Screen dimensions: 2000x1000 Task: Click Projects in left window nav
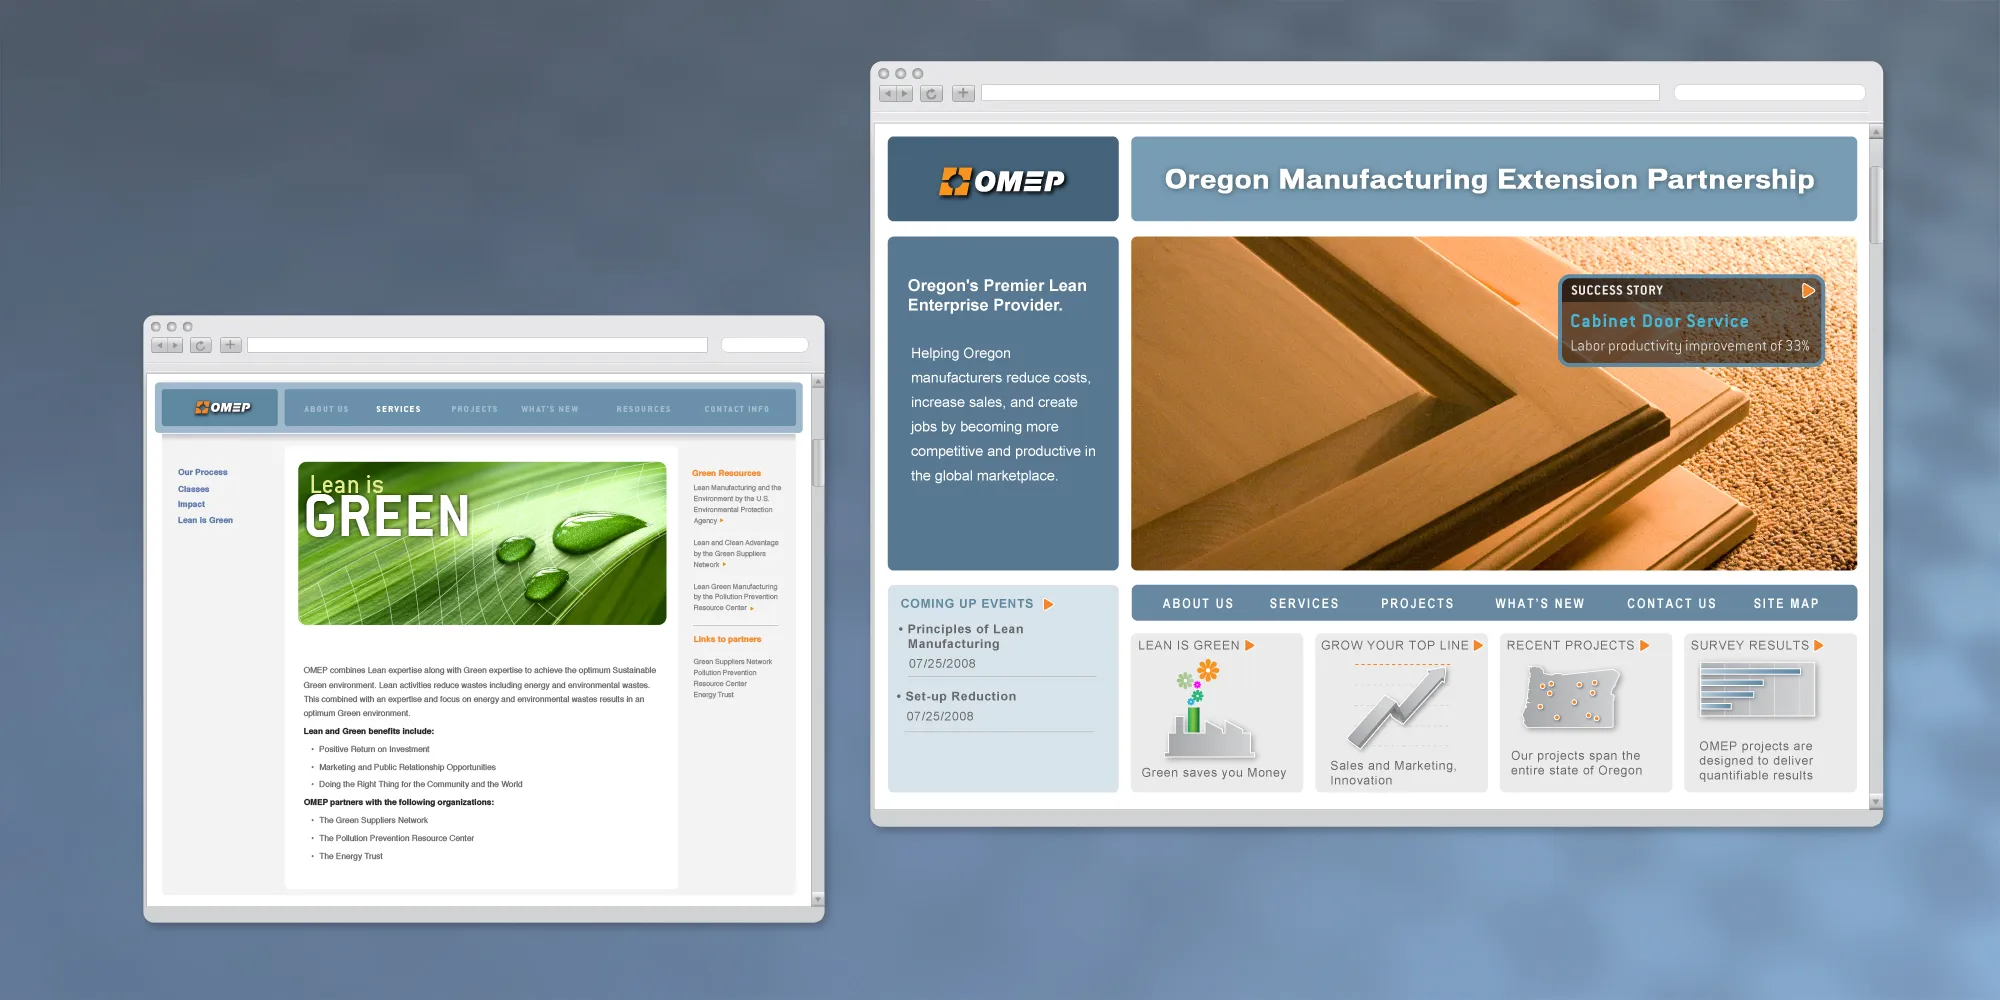point(474,409)
